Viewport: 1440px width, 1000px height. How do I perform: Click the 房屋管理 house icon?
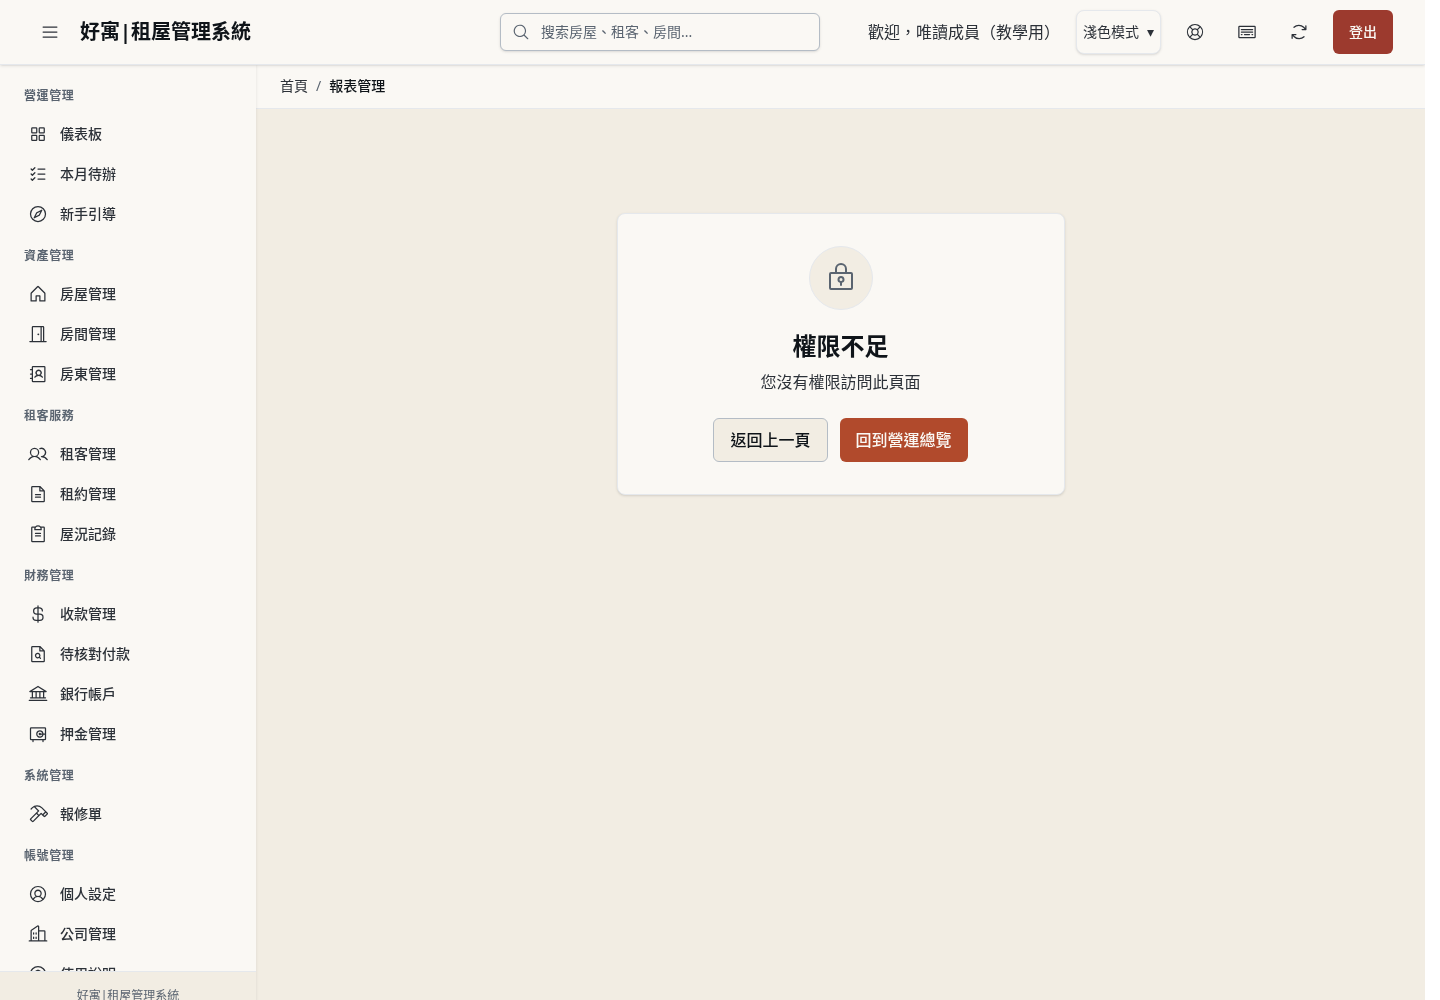pyautogui.click(x=38, y=294)
